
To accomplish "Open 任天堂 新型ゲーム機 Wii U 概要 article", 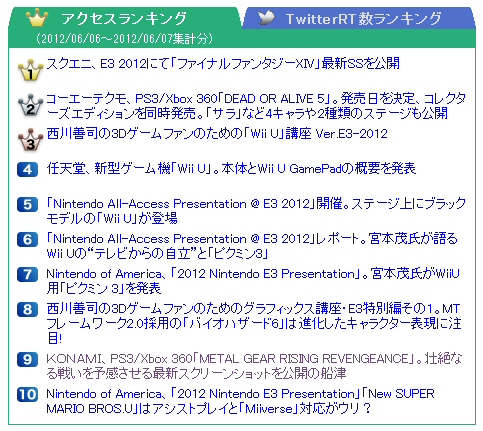I will 231,168.
